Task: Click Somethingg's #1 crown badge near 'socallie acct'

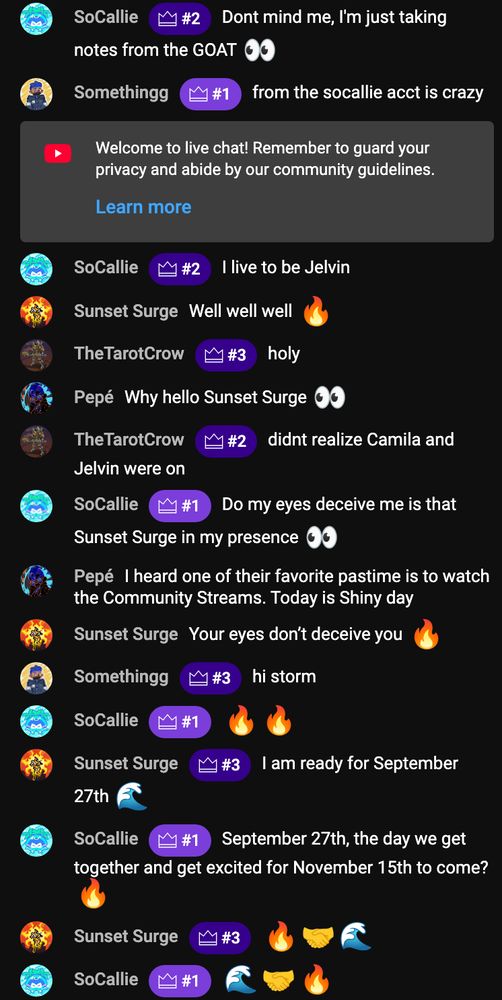Action: click(x=210, y=94)
